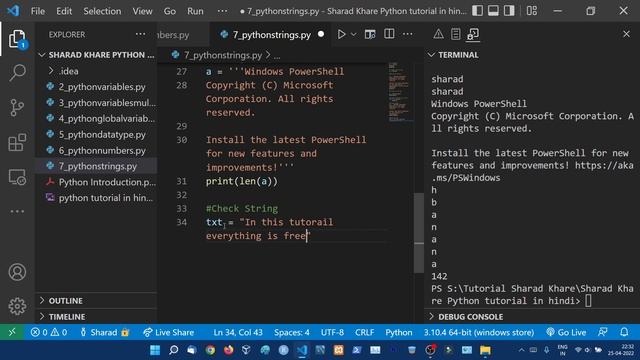Screen dimensions: 640x360
Task: Select Python interpreter 3.10.4 64-bit
Action: coord(479,332)
